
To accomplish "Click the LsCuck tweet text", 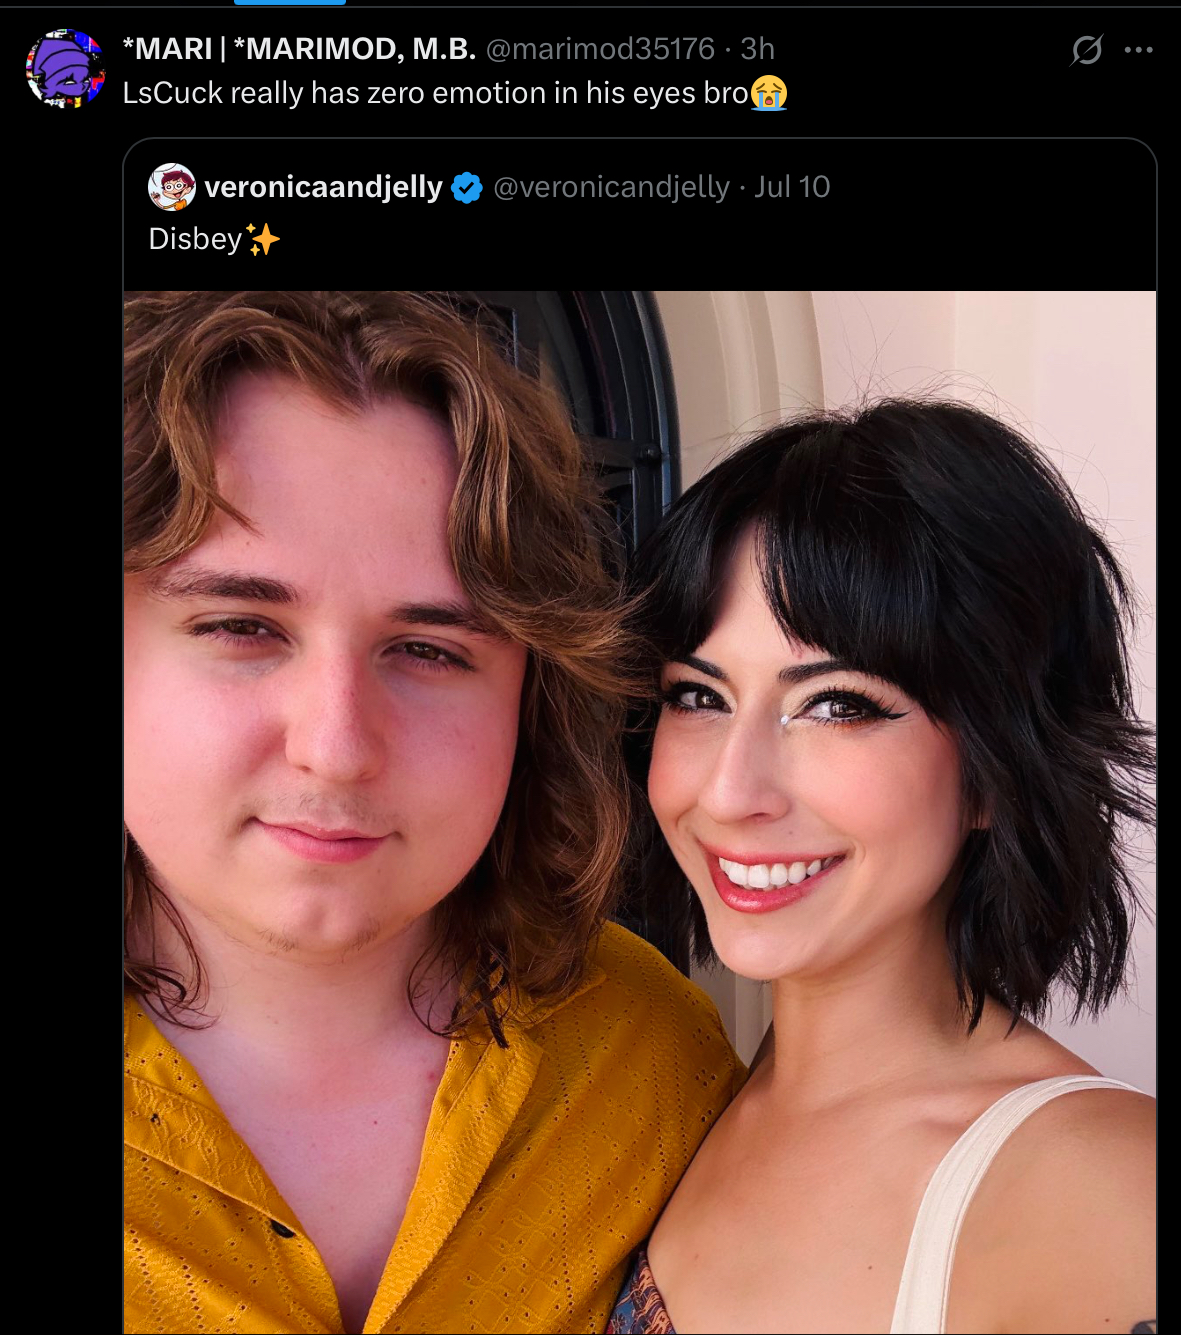I will 435,93.
